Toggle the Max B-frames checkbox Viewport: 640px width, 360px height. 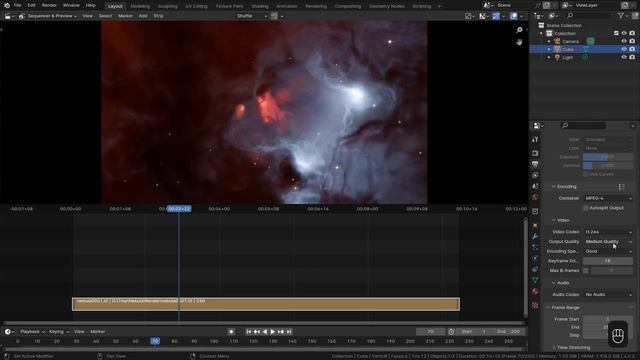586,271
